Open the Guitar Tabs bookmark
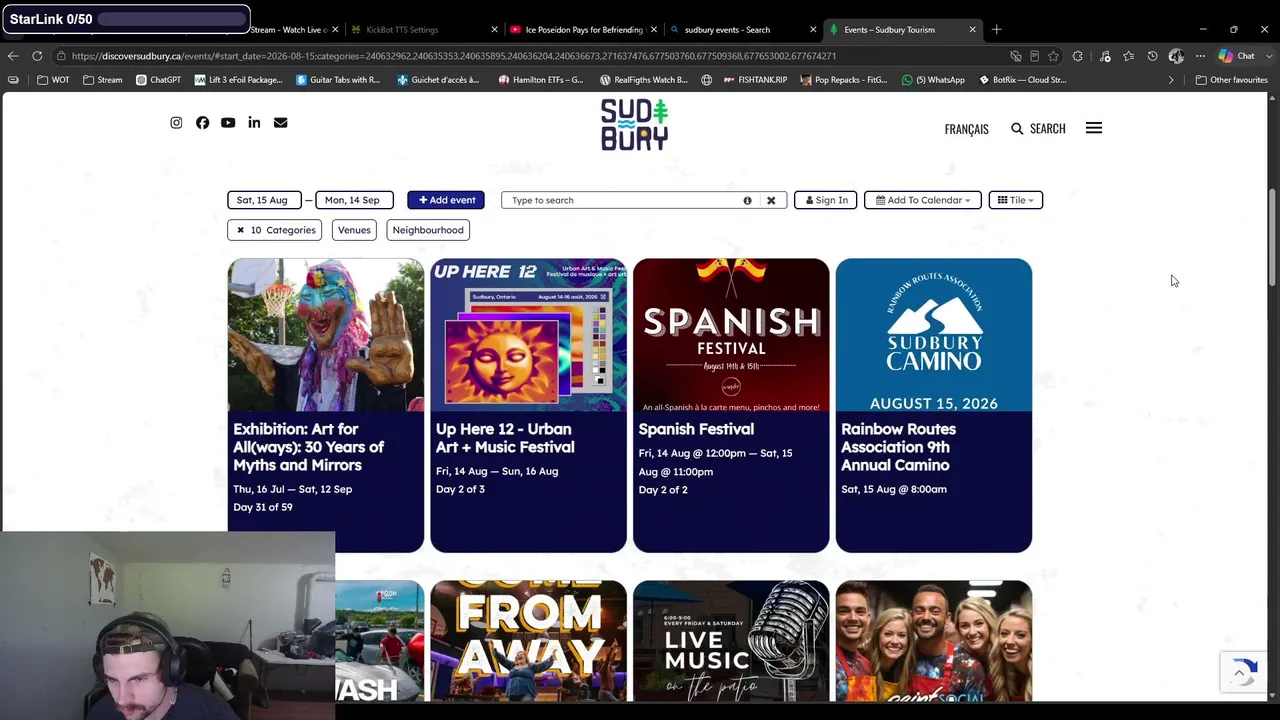This screenshot has height=720, width=1280. 338,80
